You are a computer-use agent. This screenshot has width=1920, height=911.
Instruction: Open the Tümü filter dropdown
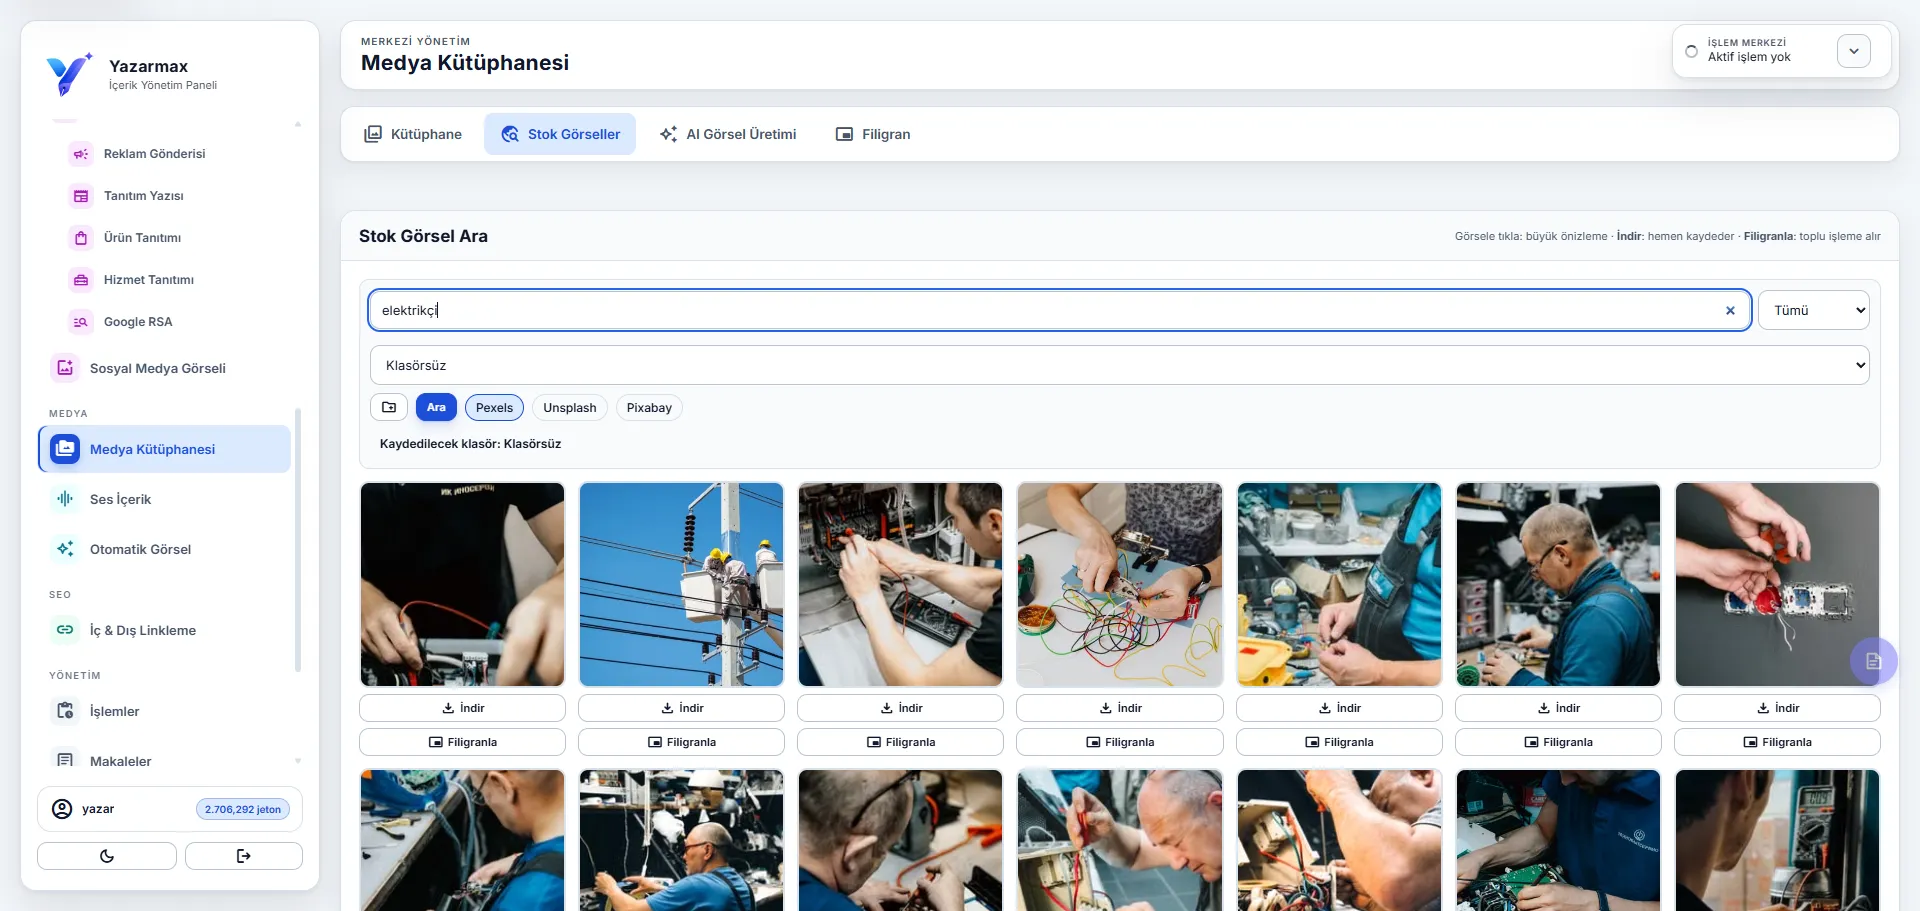pos(1814,311)
